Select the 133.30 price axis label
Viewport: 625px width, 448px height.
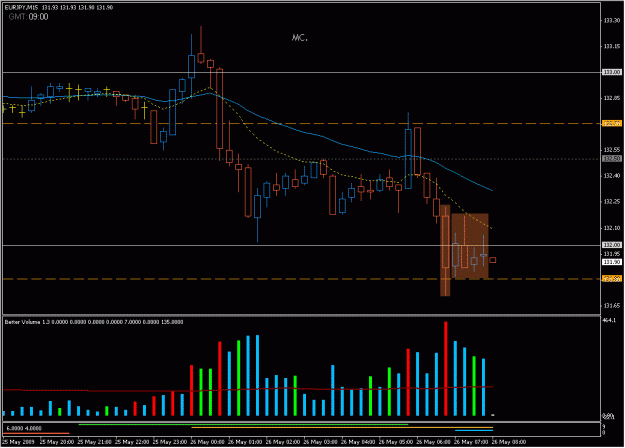612,20
